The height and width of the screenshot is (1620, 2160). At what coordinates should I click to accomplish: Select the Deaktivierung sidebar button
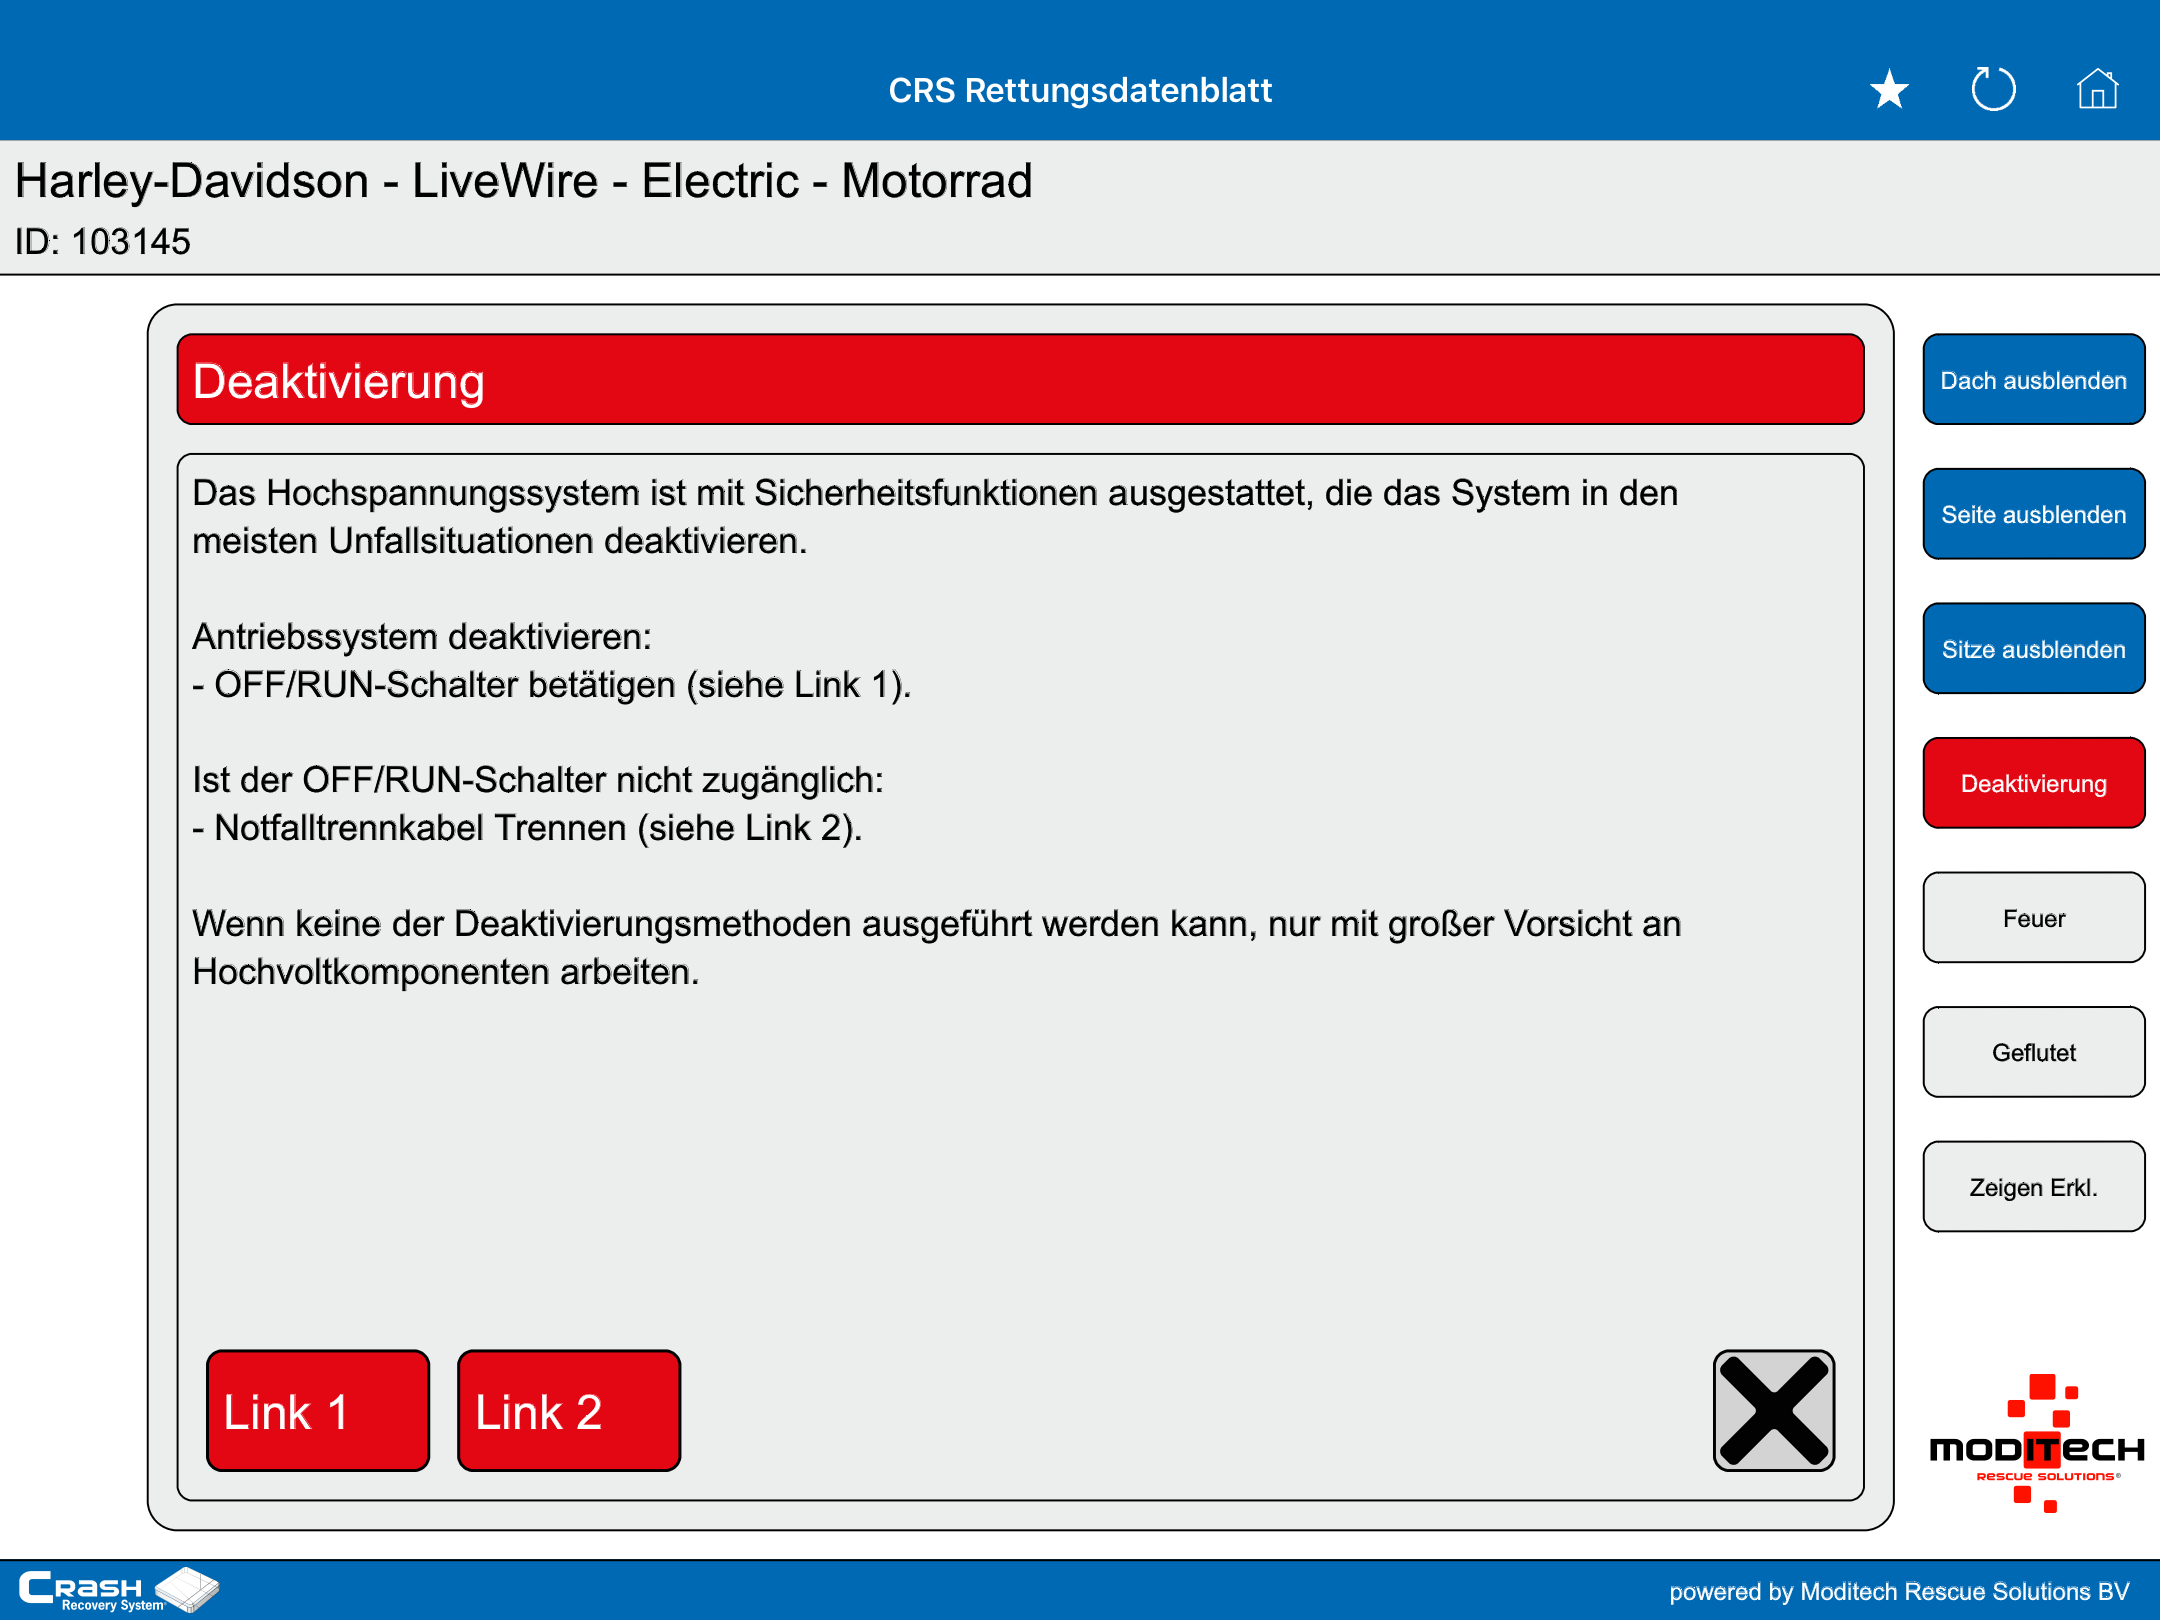[x=2033, y=783]
